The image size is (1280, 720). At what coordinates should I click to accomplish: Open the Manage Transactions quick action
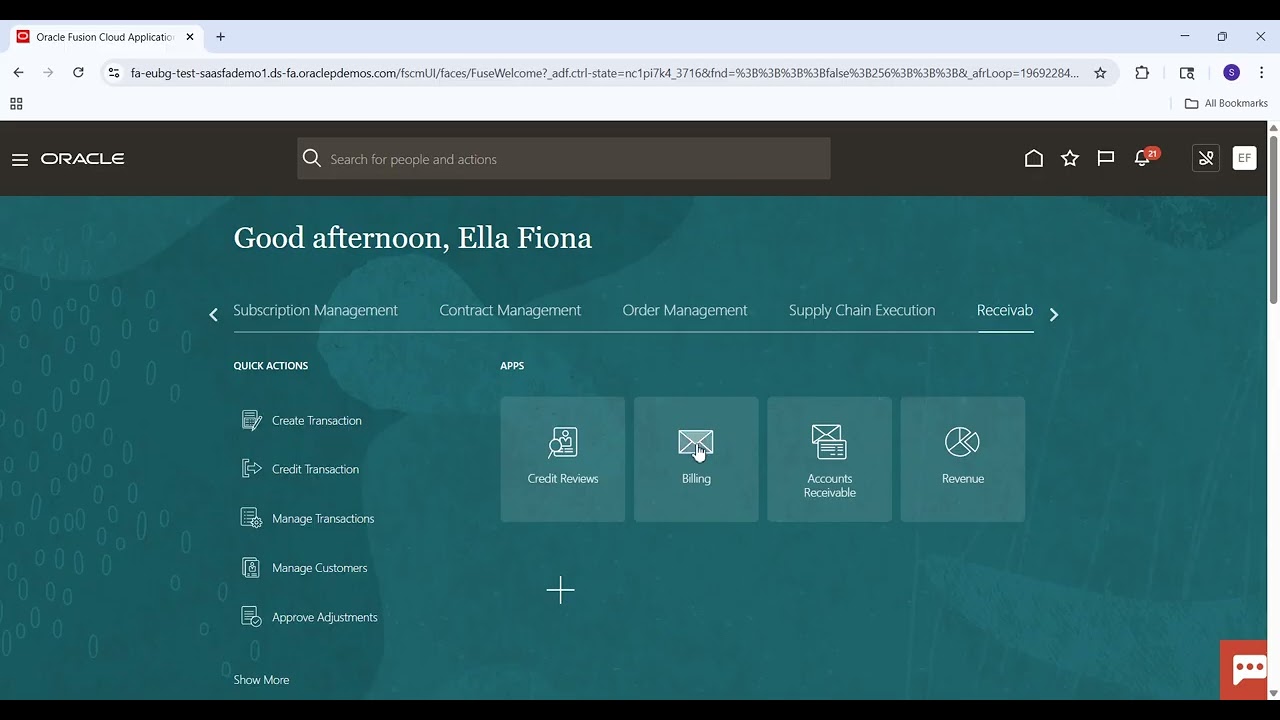pos(323,519)
